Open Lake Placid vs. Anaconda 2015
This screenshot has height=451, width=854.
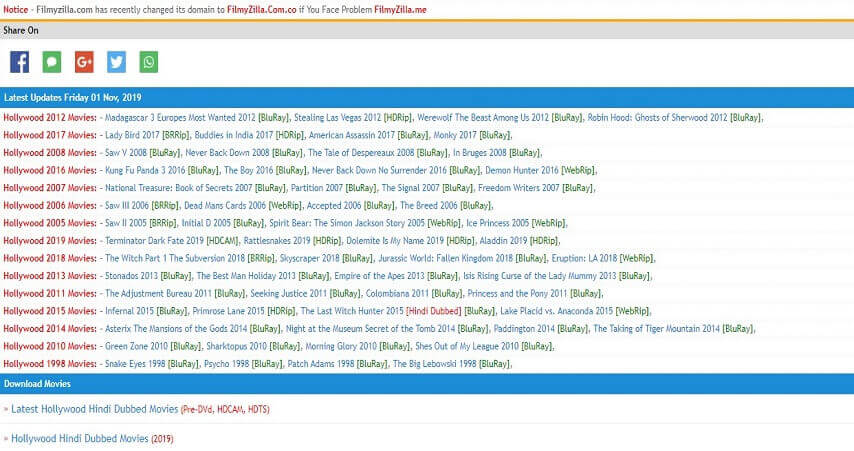(x=575, y=311)
